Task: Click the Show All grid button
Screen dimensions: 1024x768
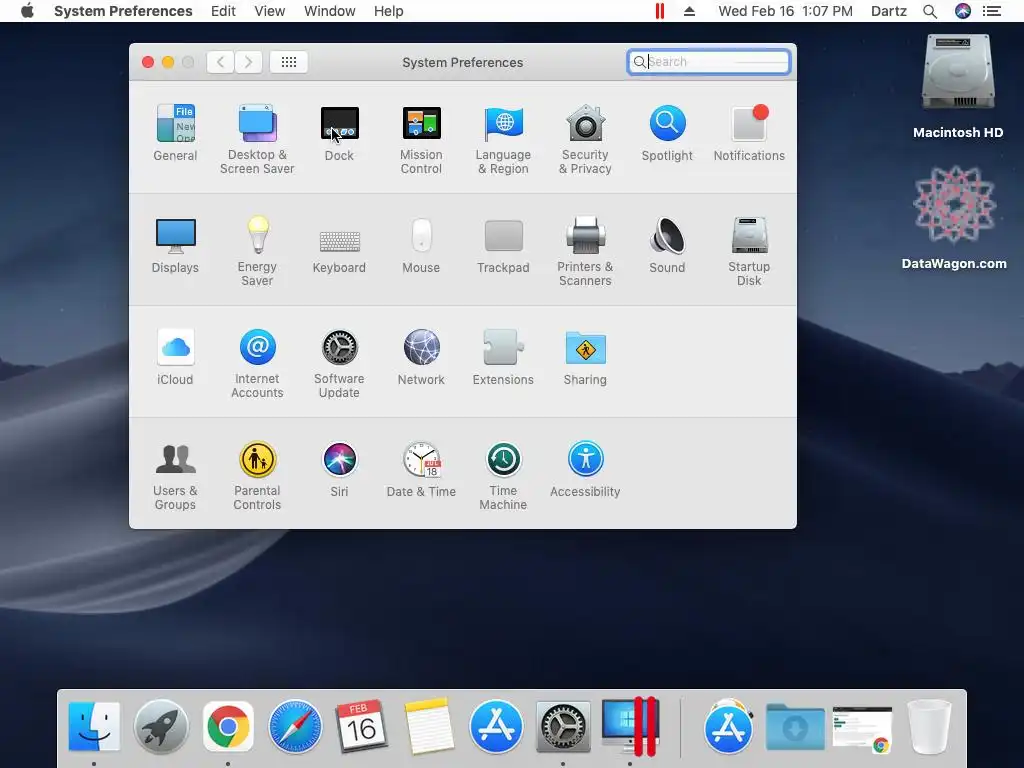Action: pos(289,62)
